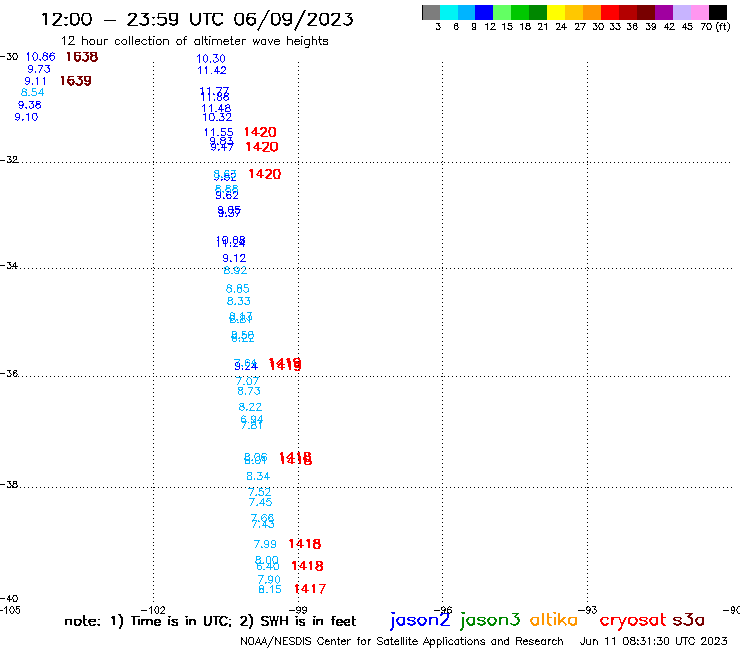Select the purple swatch in the legend bar

664,13
